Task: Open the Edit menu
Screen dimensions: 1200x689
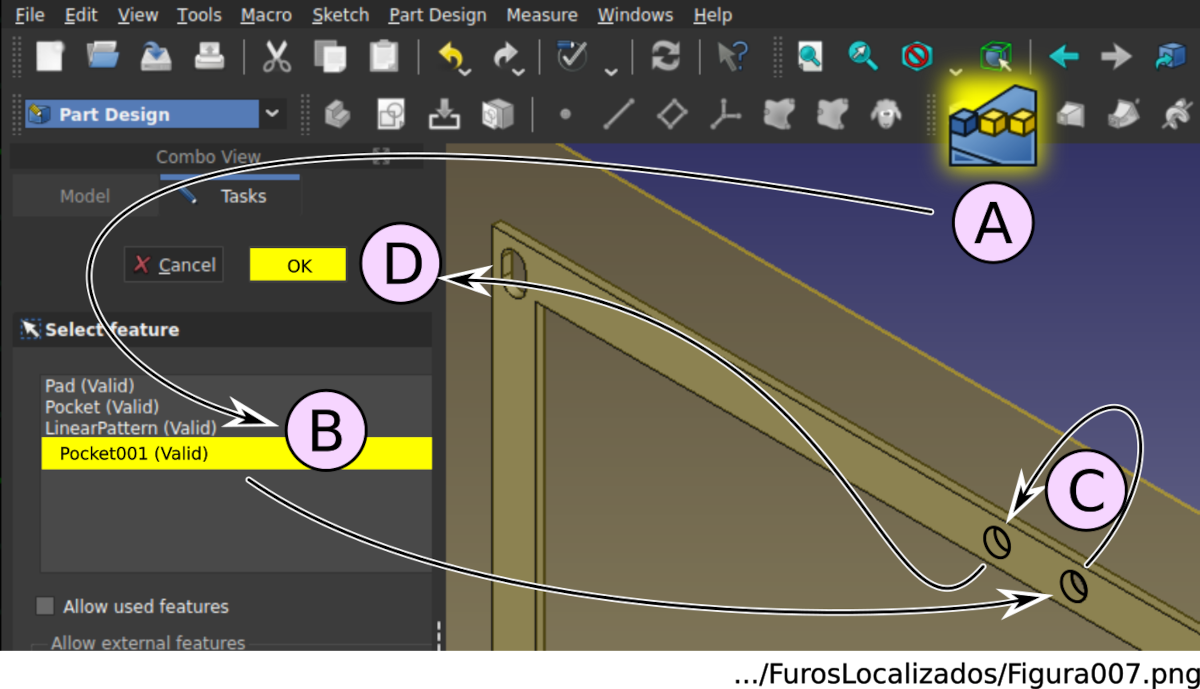Action: (x=81, y=15)
